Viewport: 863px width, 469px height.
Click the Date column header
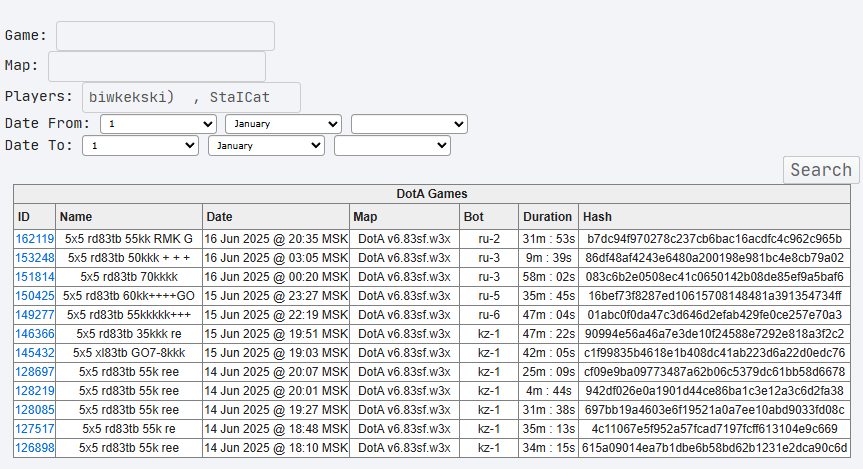[x=276, y=217]
